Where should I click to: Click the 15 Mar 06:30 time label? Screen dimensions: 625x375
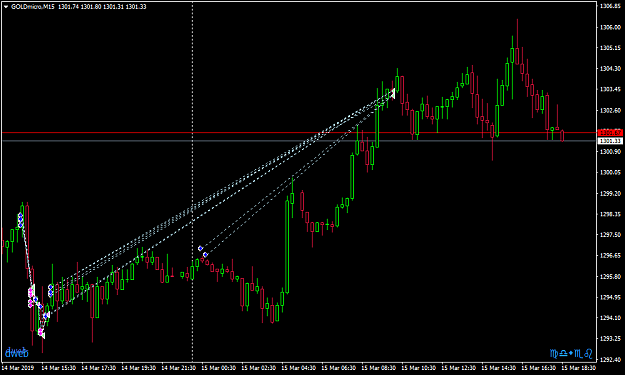coord(338,368)
